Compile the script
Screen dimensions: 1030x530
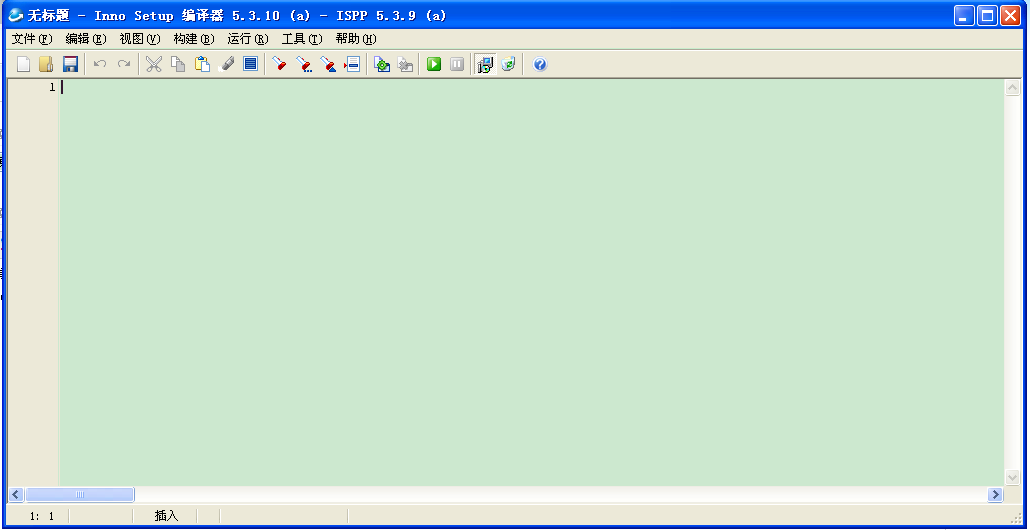(382, 64)
